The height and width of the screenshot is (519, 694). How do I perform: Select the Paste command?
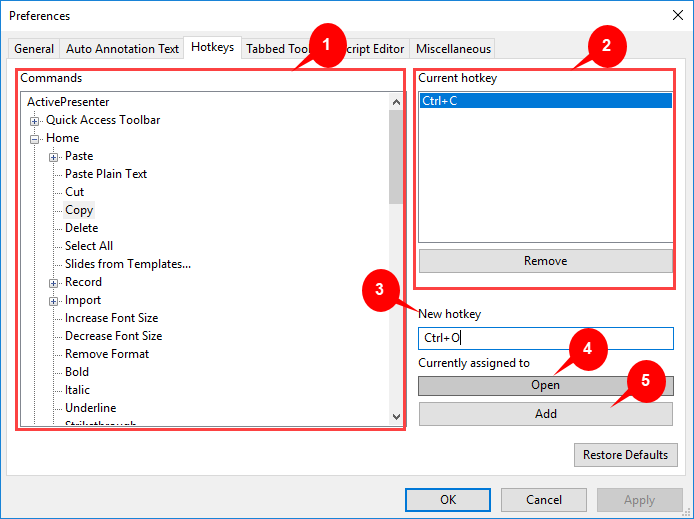(79, 156)
